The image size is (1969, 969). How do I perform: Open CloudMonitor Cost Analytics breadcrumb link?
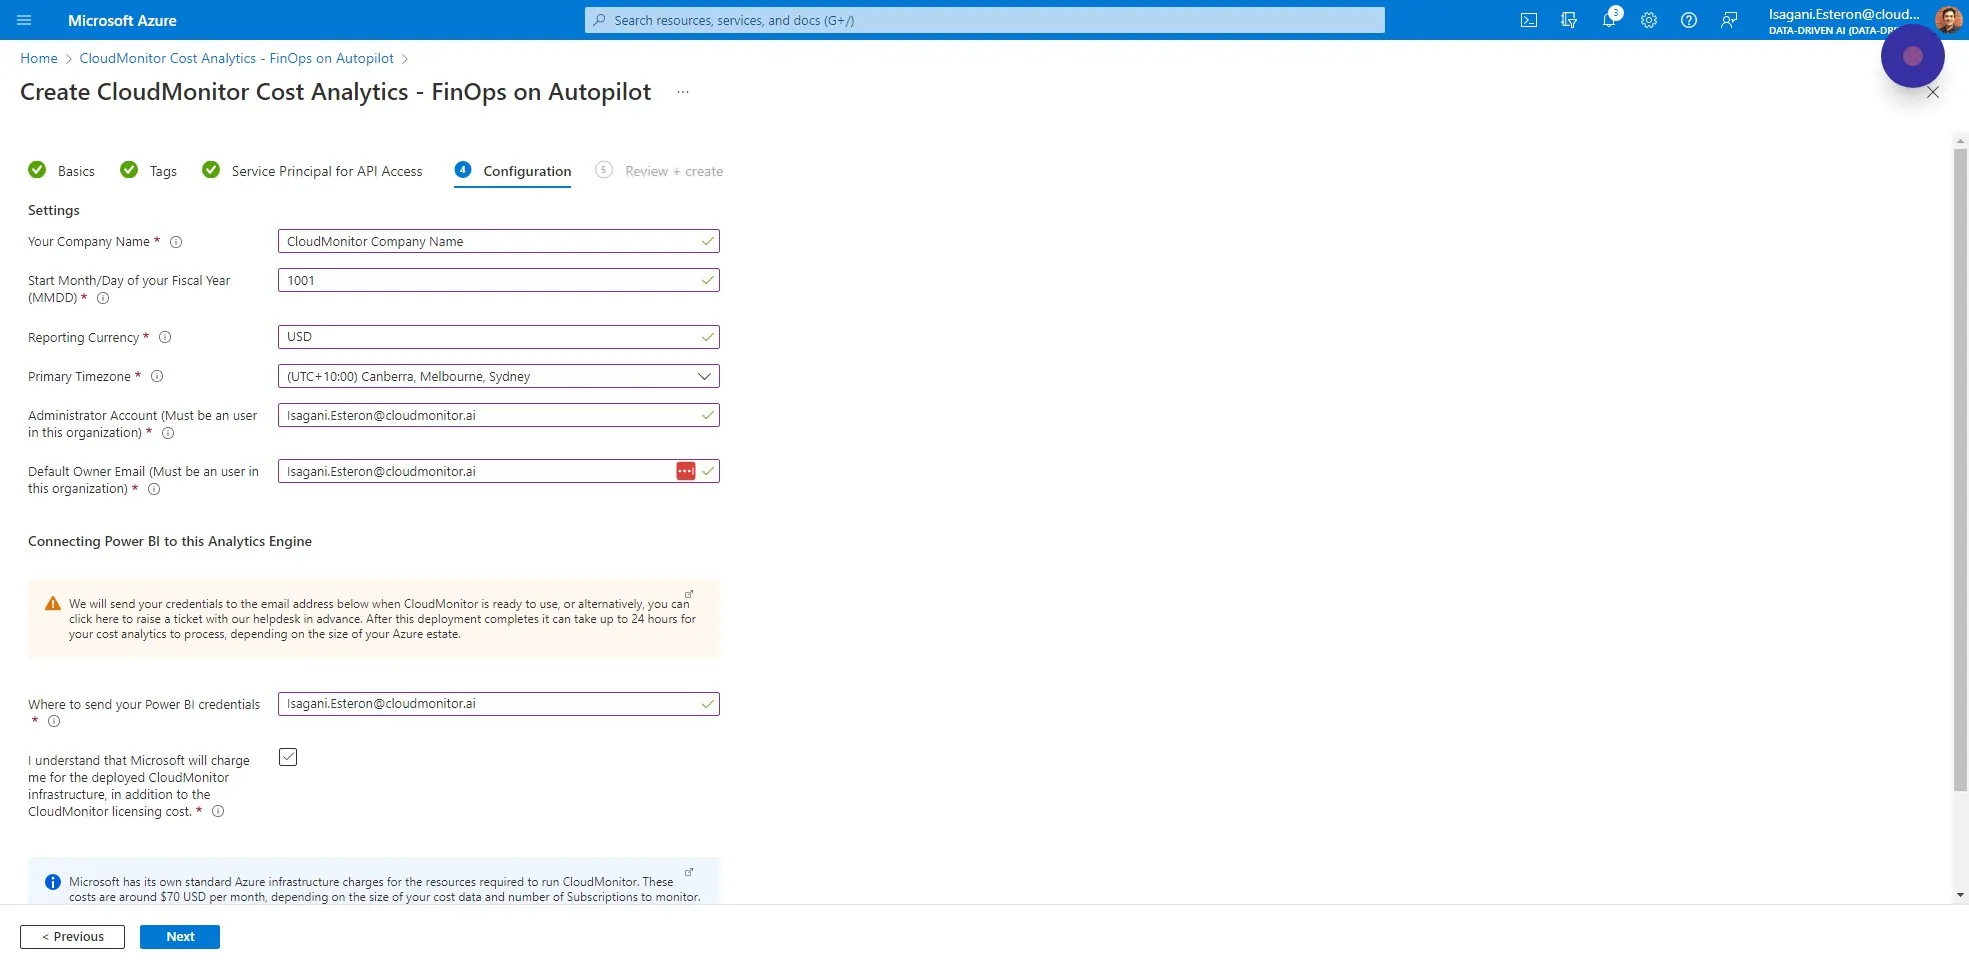tap(237, 58)
